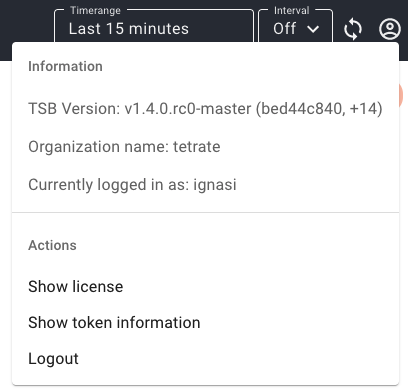Click the Actions section heading
This screenshot has height=392, width=408.
point(52,245)
